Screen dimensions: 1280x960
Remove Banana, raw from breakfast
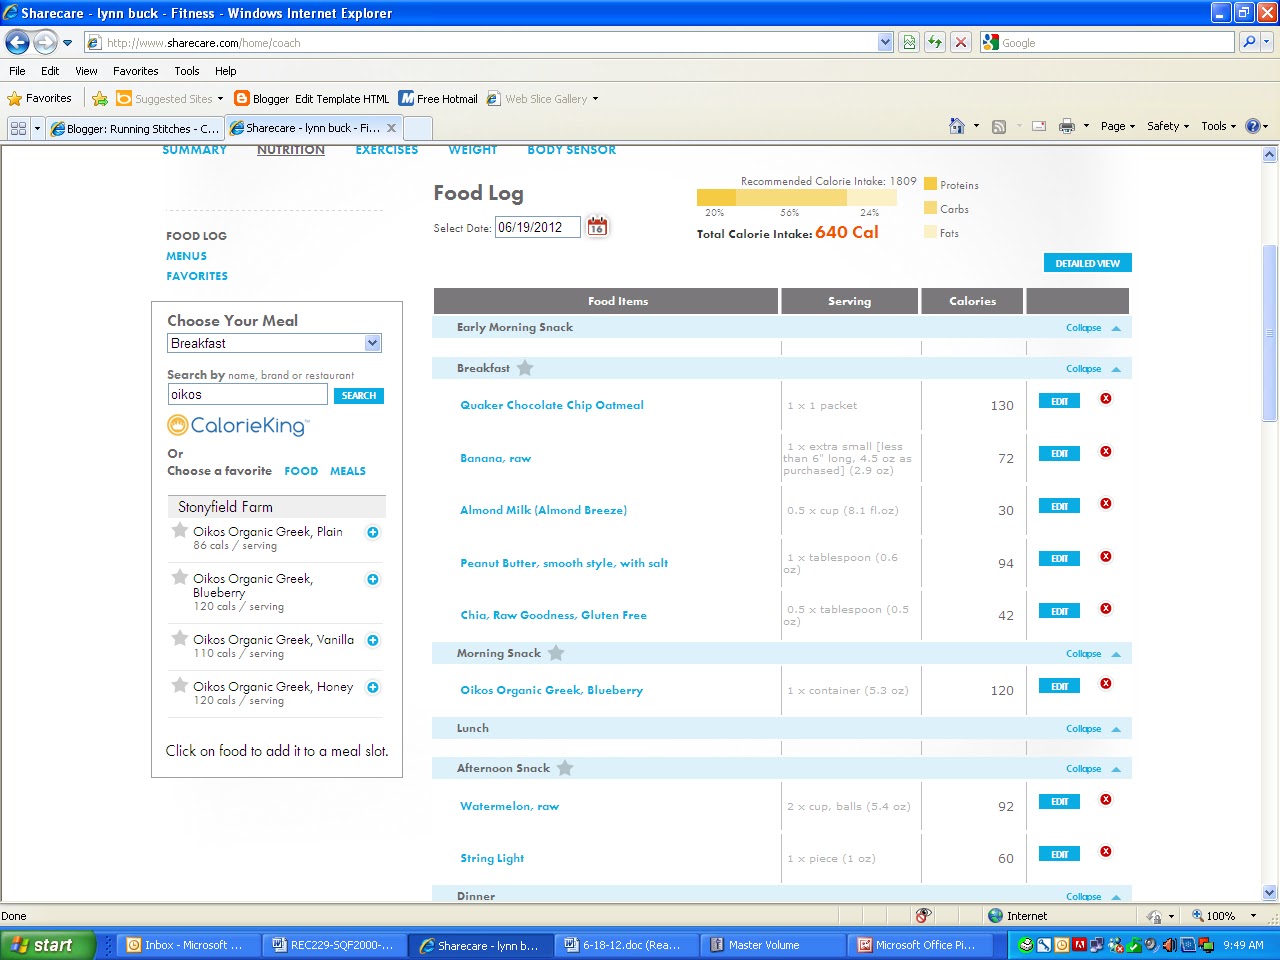point(1106,451)
